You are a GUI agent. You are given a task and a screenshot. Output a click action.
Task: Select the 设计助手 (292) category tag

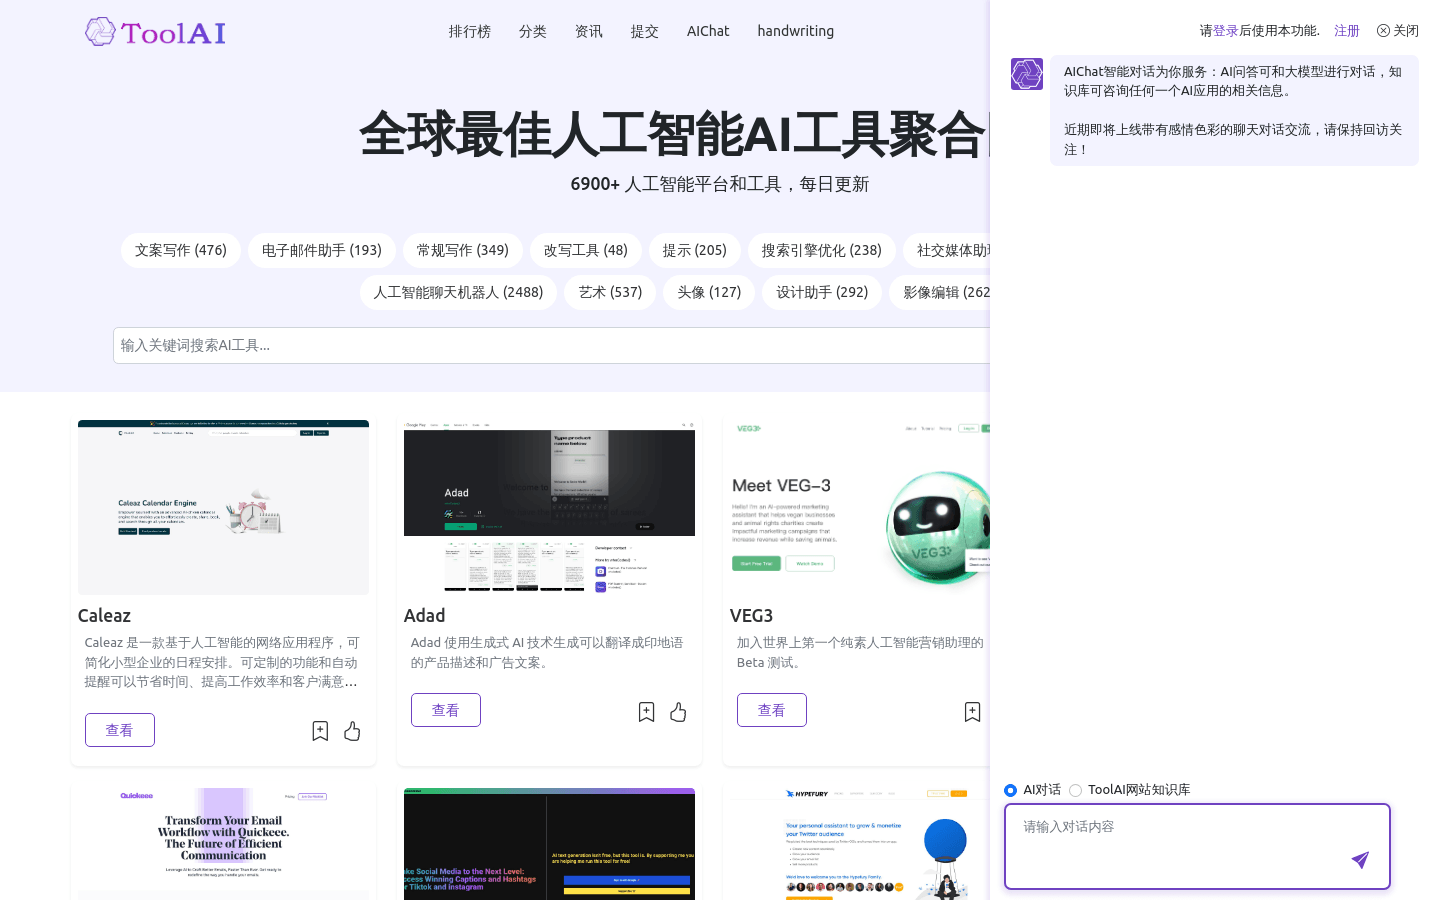point(822,292)
